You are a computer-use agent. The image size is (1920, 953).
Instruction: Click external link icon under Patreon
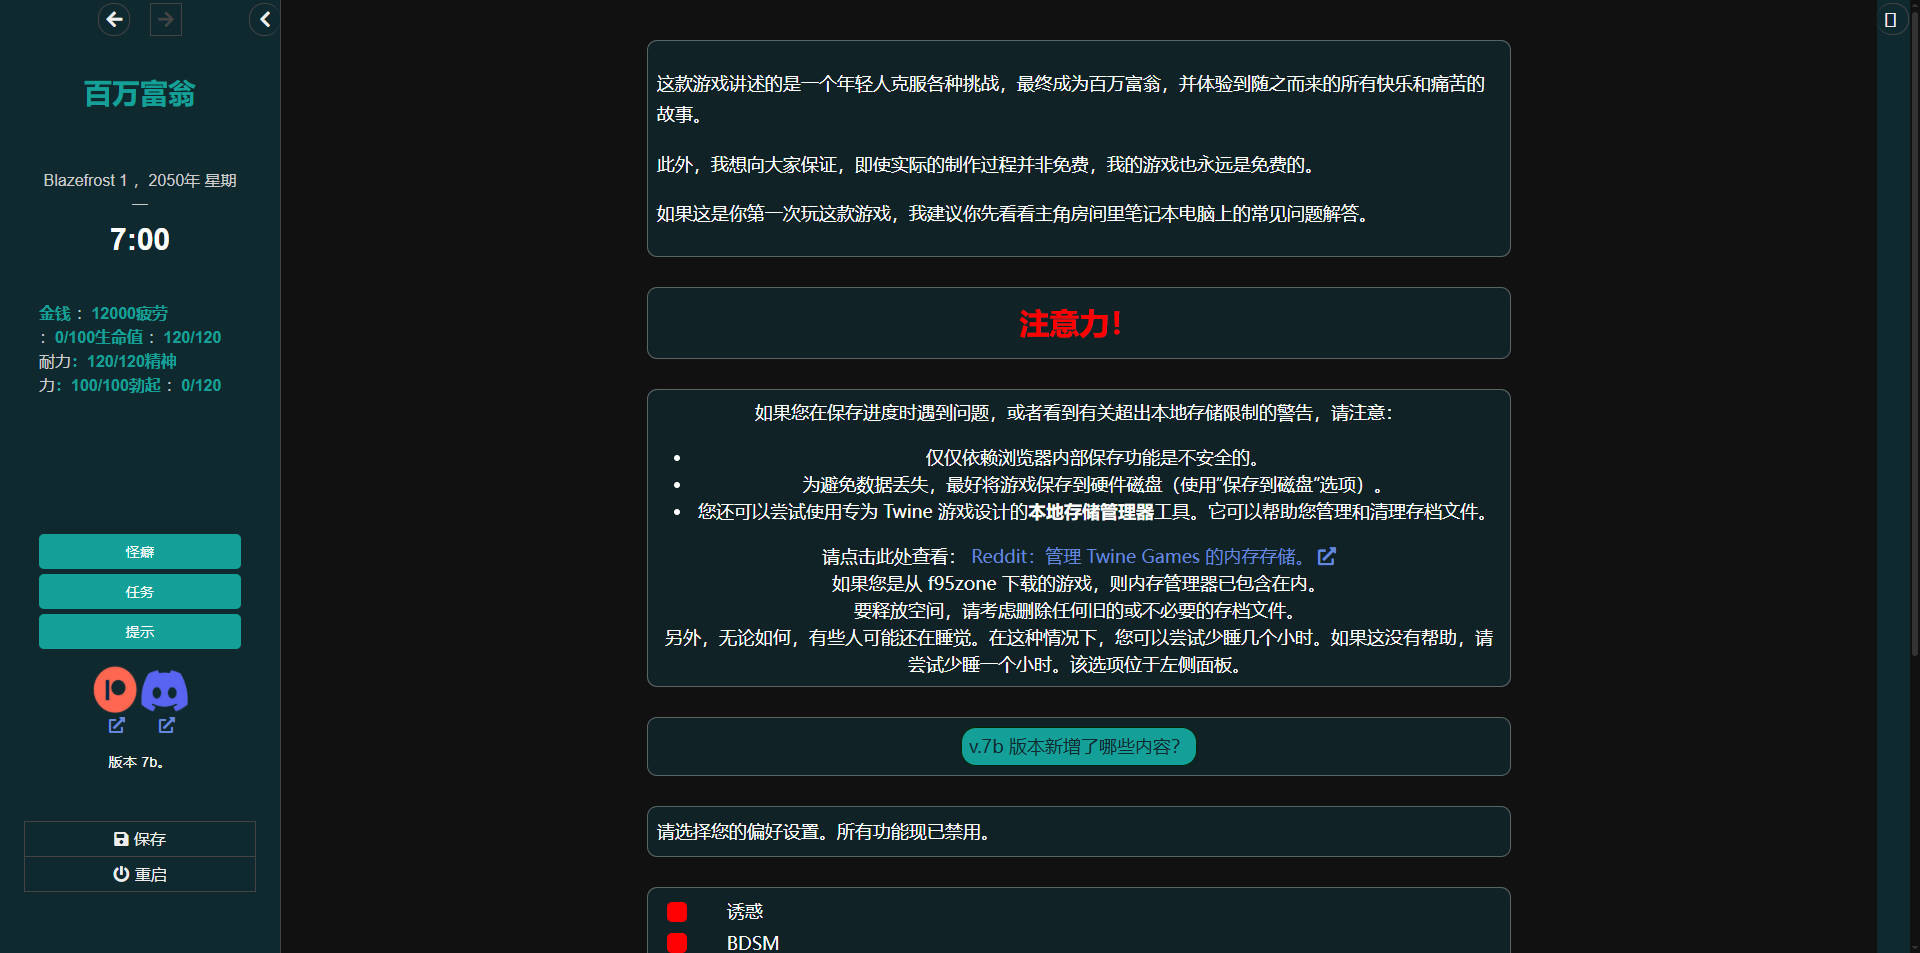[117, 725]
